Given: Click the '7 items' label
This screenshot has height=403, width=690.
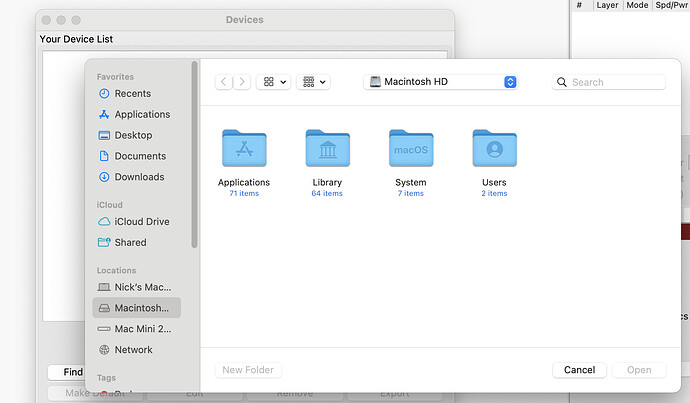Looking at the screenshot, I should coord(411,194).
